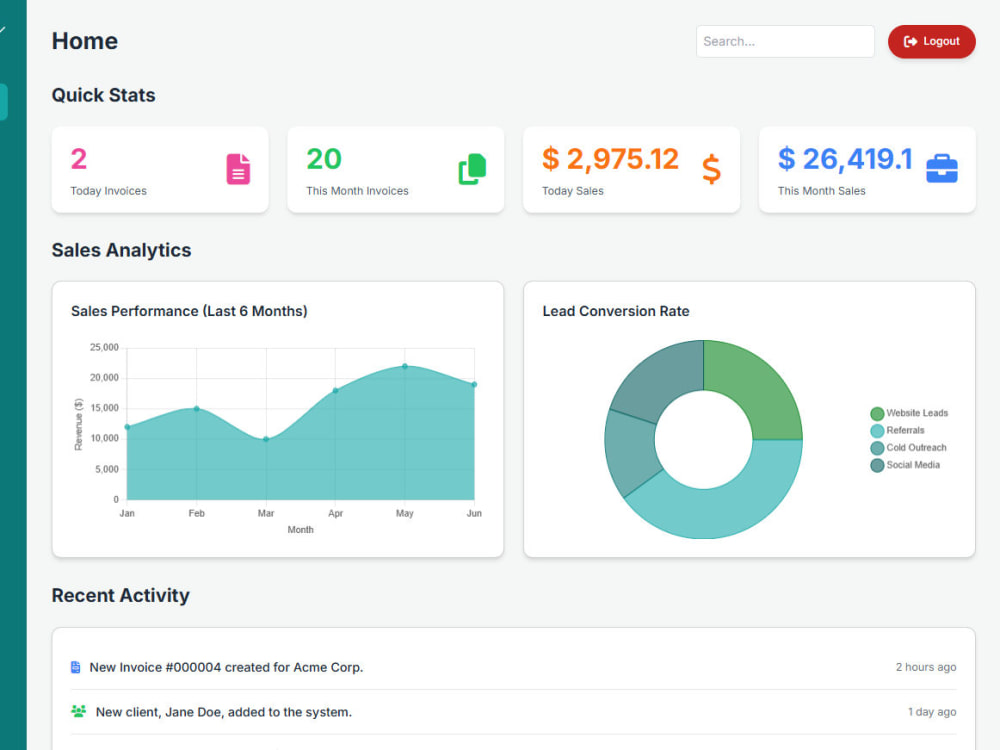This screenshot has width=1000, height=750.
Task: Click the blue briefcase icon
Action: [941, 169]
